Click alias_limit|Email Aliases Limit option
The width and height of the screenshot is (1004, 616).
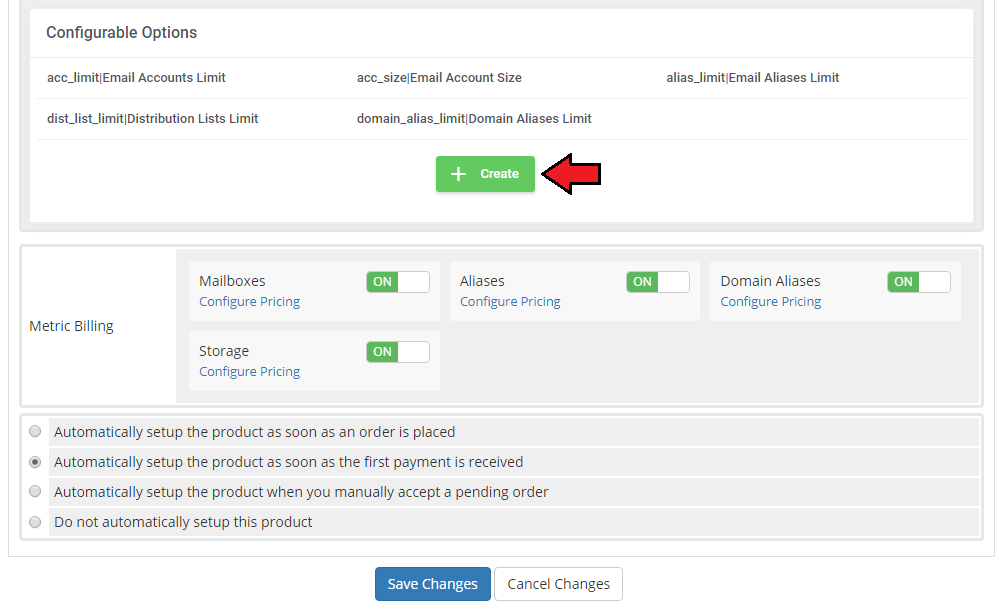click(x=752, y=77)
